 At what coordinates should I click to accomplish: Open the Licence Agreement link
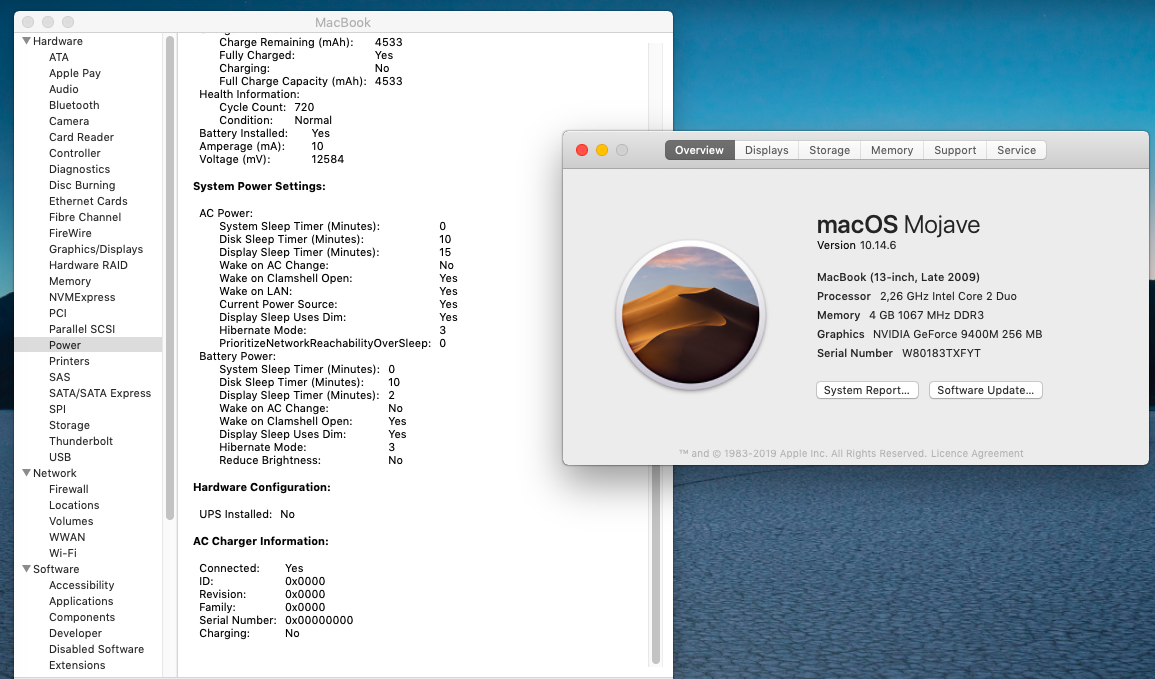pyautogui.click(x=977, y=454)
